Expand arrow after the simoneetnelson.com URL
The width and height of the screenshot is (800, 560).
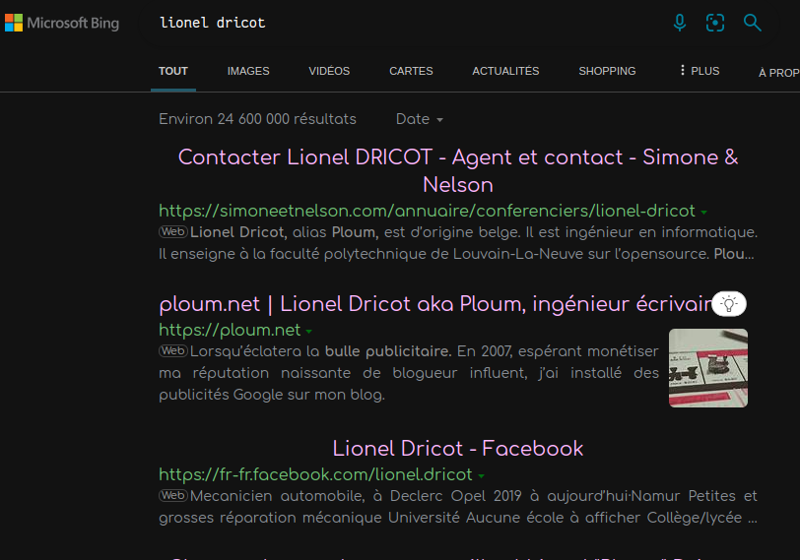pyautogui.click(x=704, y=212)
